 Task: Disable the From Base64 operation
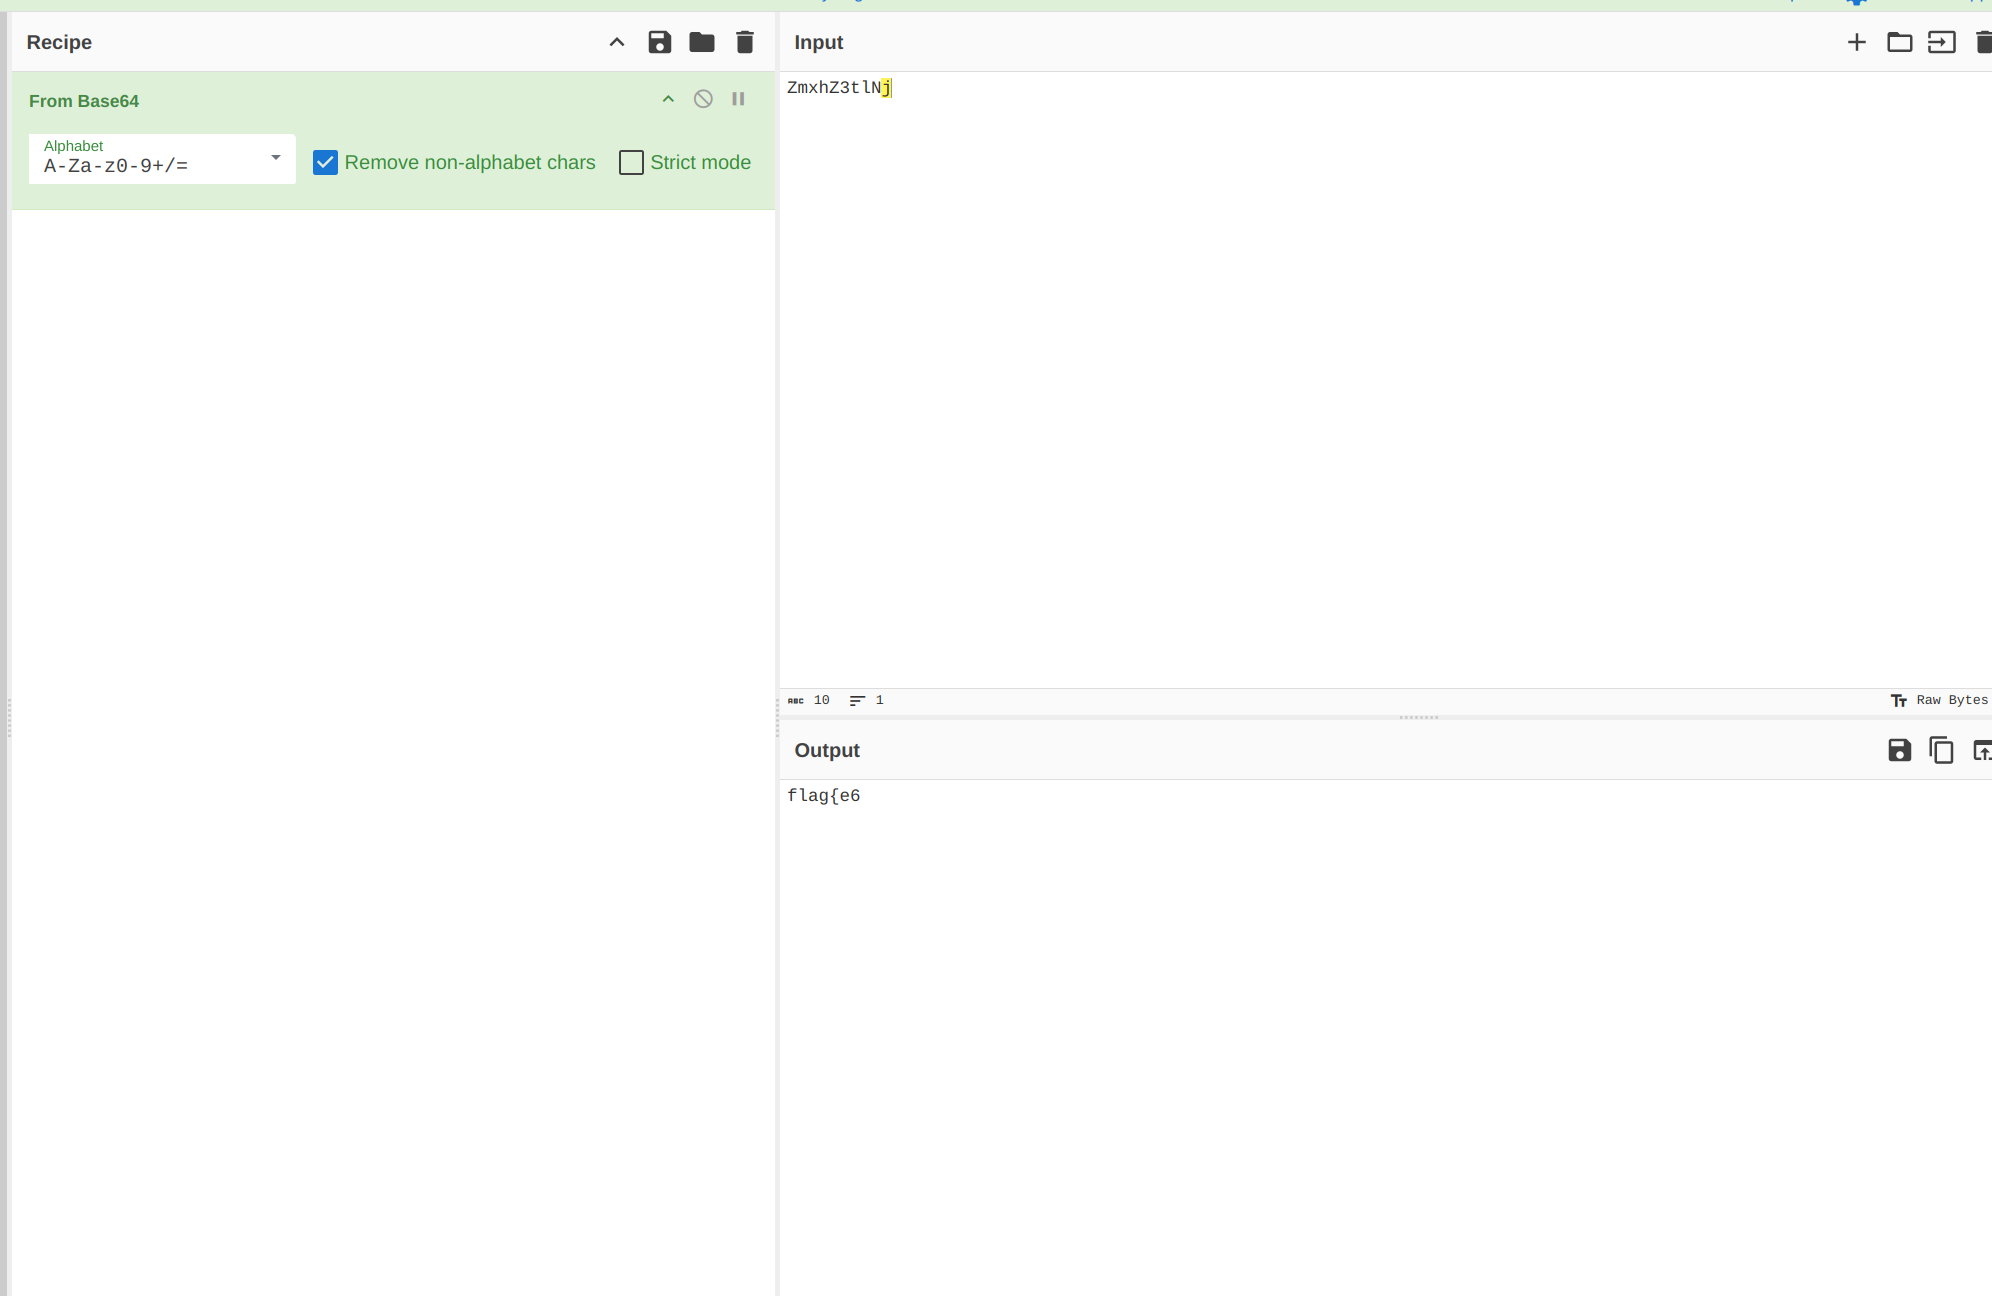point(703,99)
